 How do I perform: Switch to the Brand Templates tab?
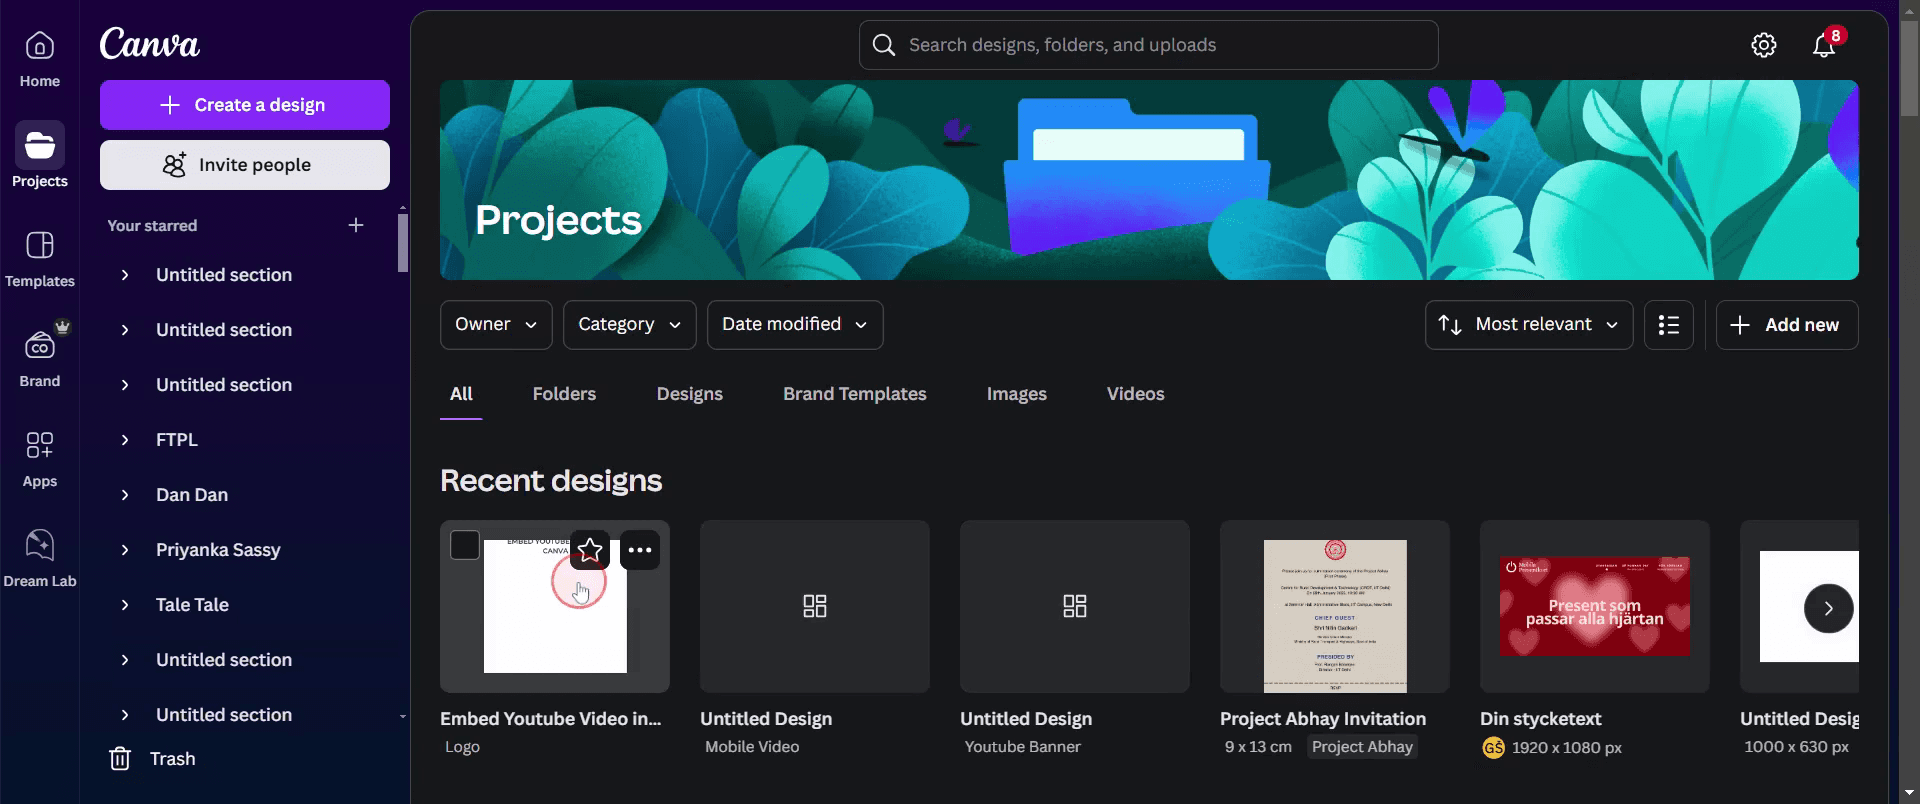click(x=855, y=394)
